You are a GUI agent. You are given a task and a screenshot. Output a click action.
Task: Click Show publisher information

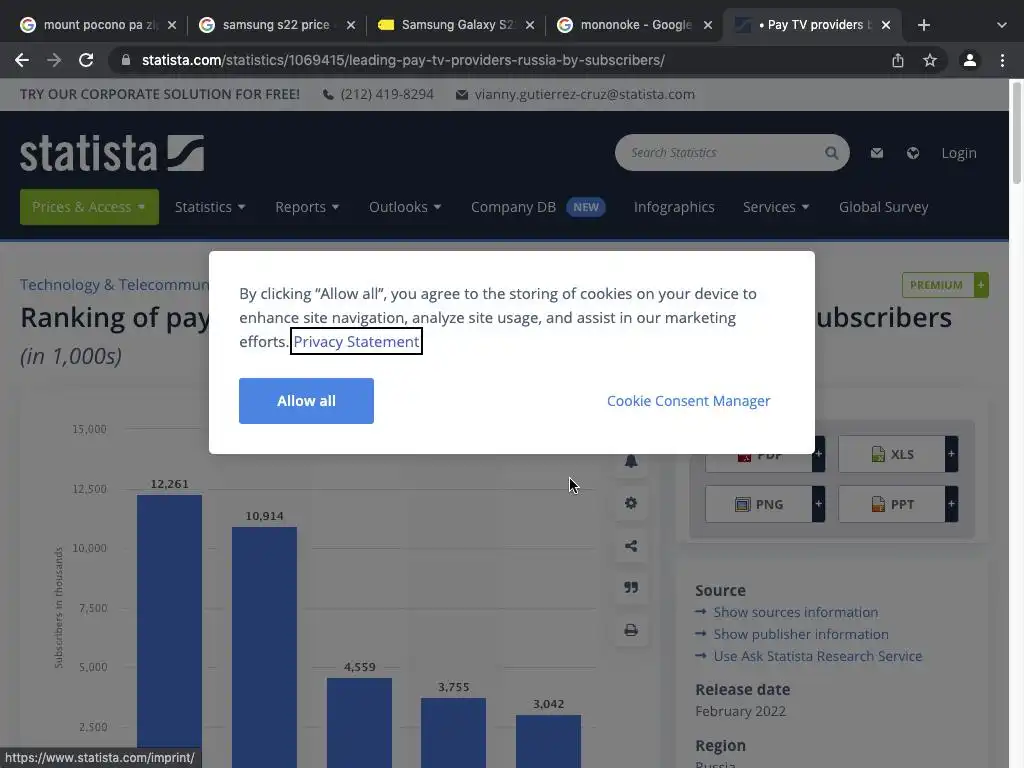(x=801, y=634)
